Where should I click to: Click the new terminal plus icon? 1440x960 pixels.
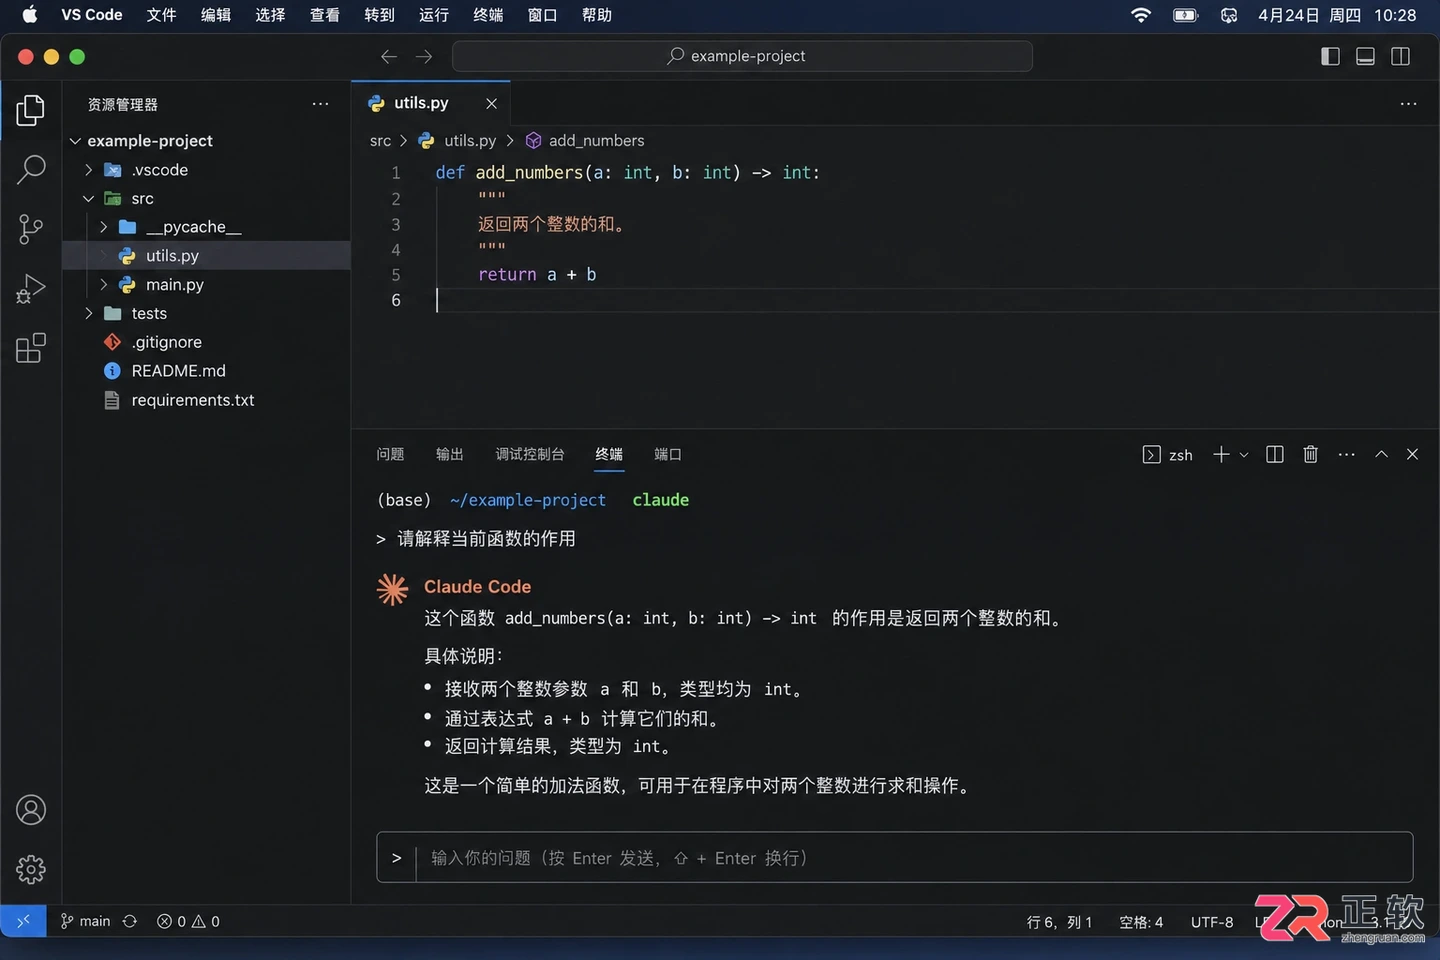1221,454
